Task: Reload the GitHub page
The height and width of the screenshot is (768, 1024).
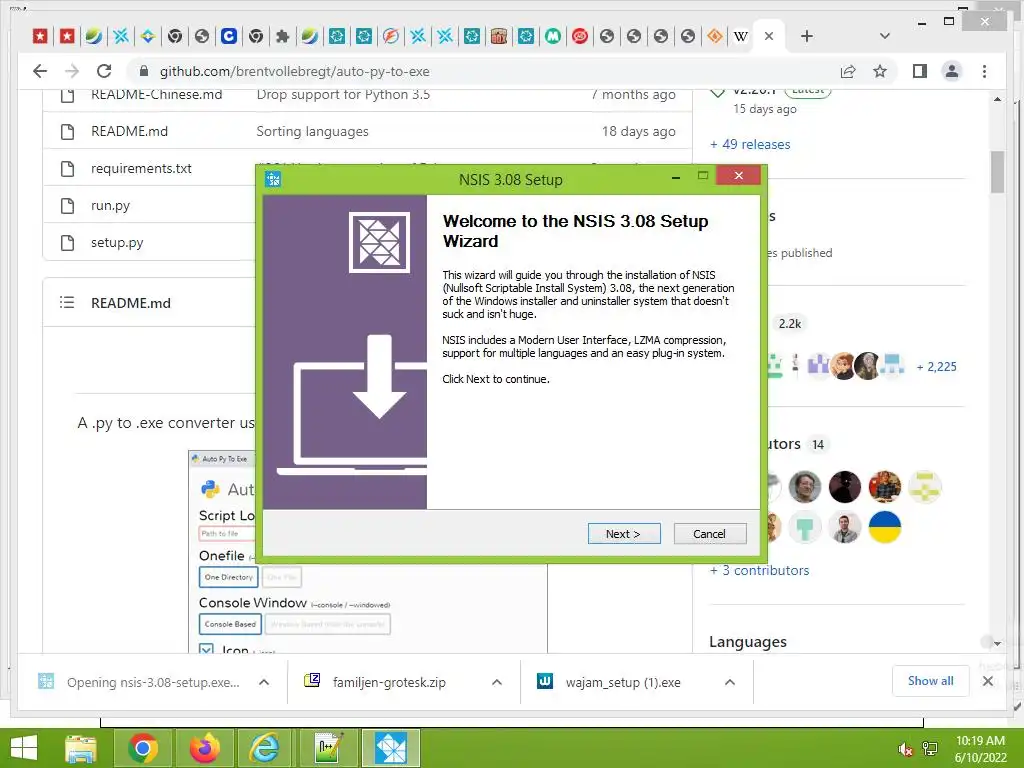Action: tap(104, 71)
